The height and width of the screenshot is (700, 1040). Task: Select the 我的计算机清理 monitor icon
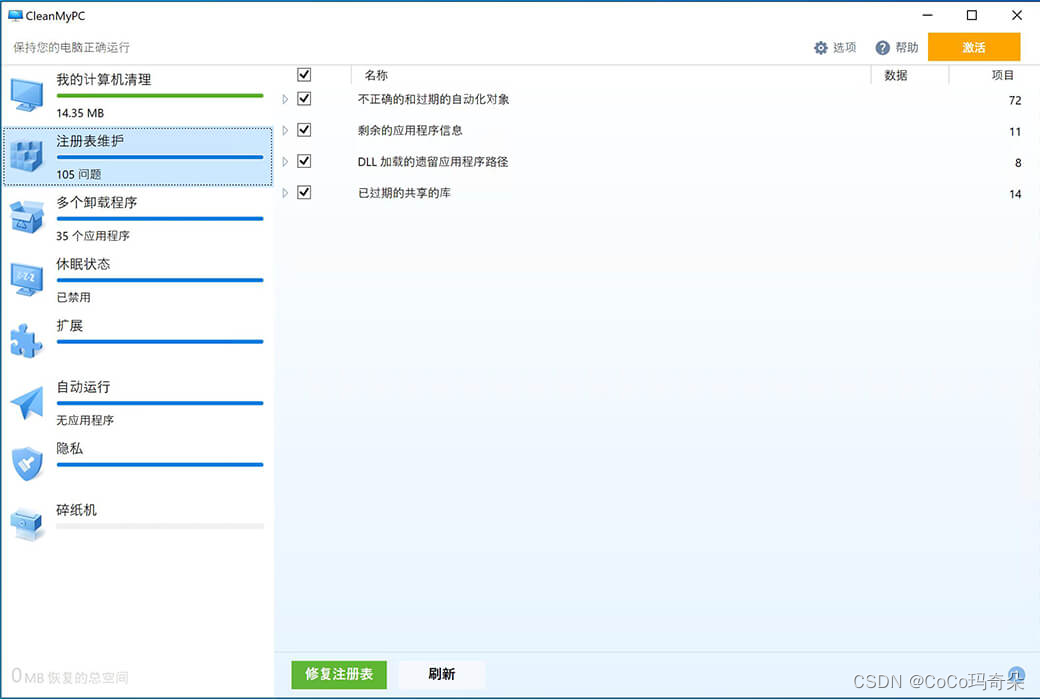[x=27, y=94]
